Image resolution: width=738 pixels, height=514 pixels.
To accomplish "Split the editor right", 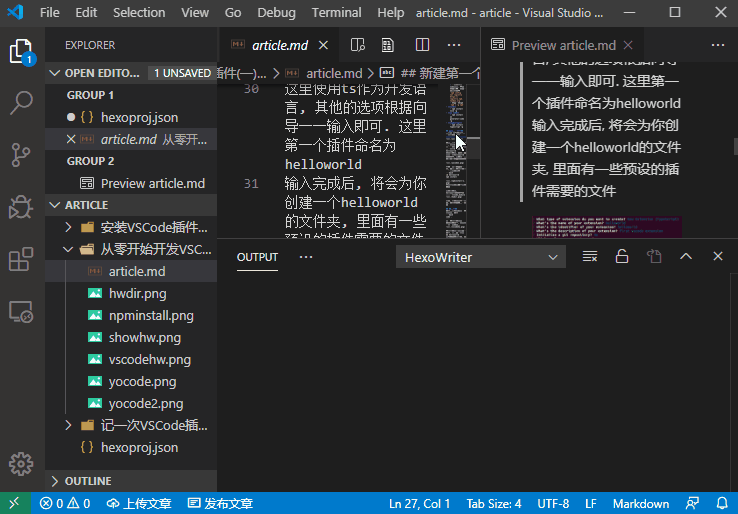I will [x=422, y=45].
